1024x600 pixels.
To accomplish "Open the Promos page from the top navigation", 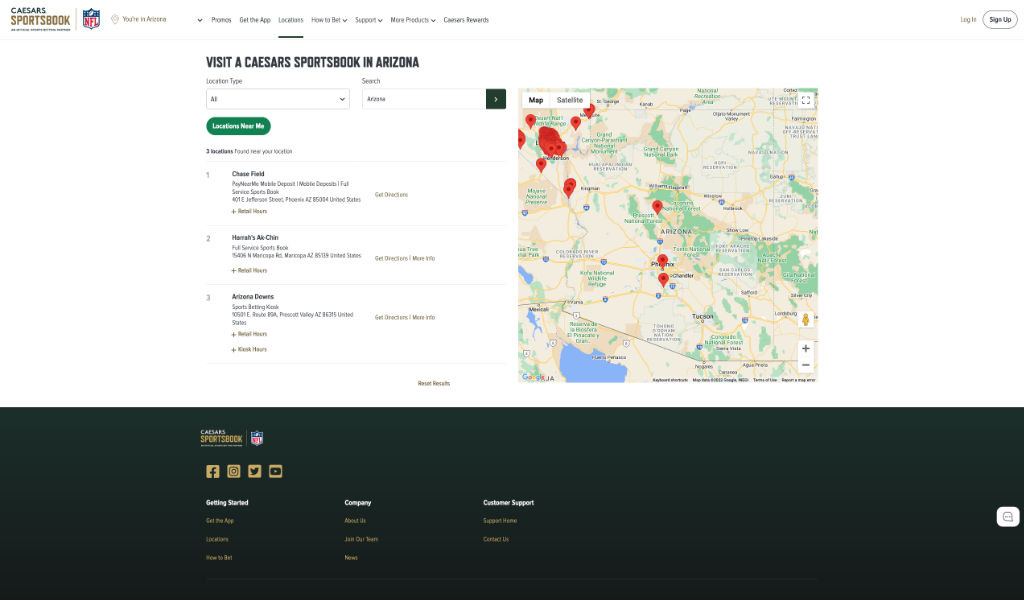I will coord(221,20).
